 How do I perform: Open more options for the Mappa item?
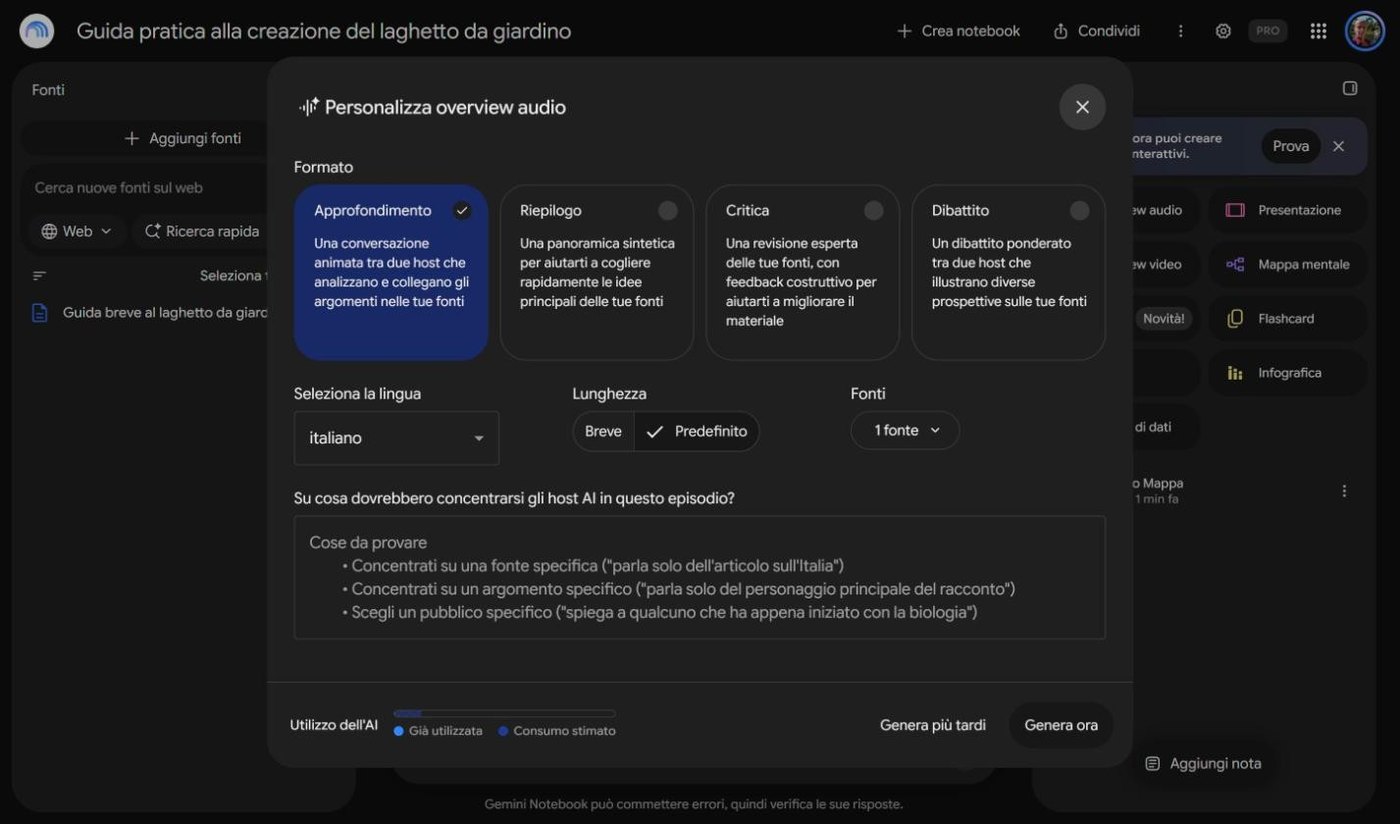[x=1344, y=491]
